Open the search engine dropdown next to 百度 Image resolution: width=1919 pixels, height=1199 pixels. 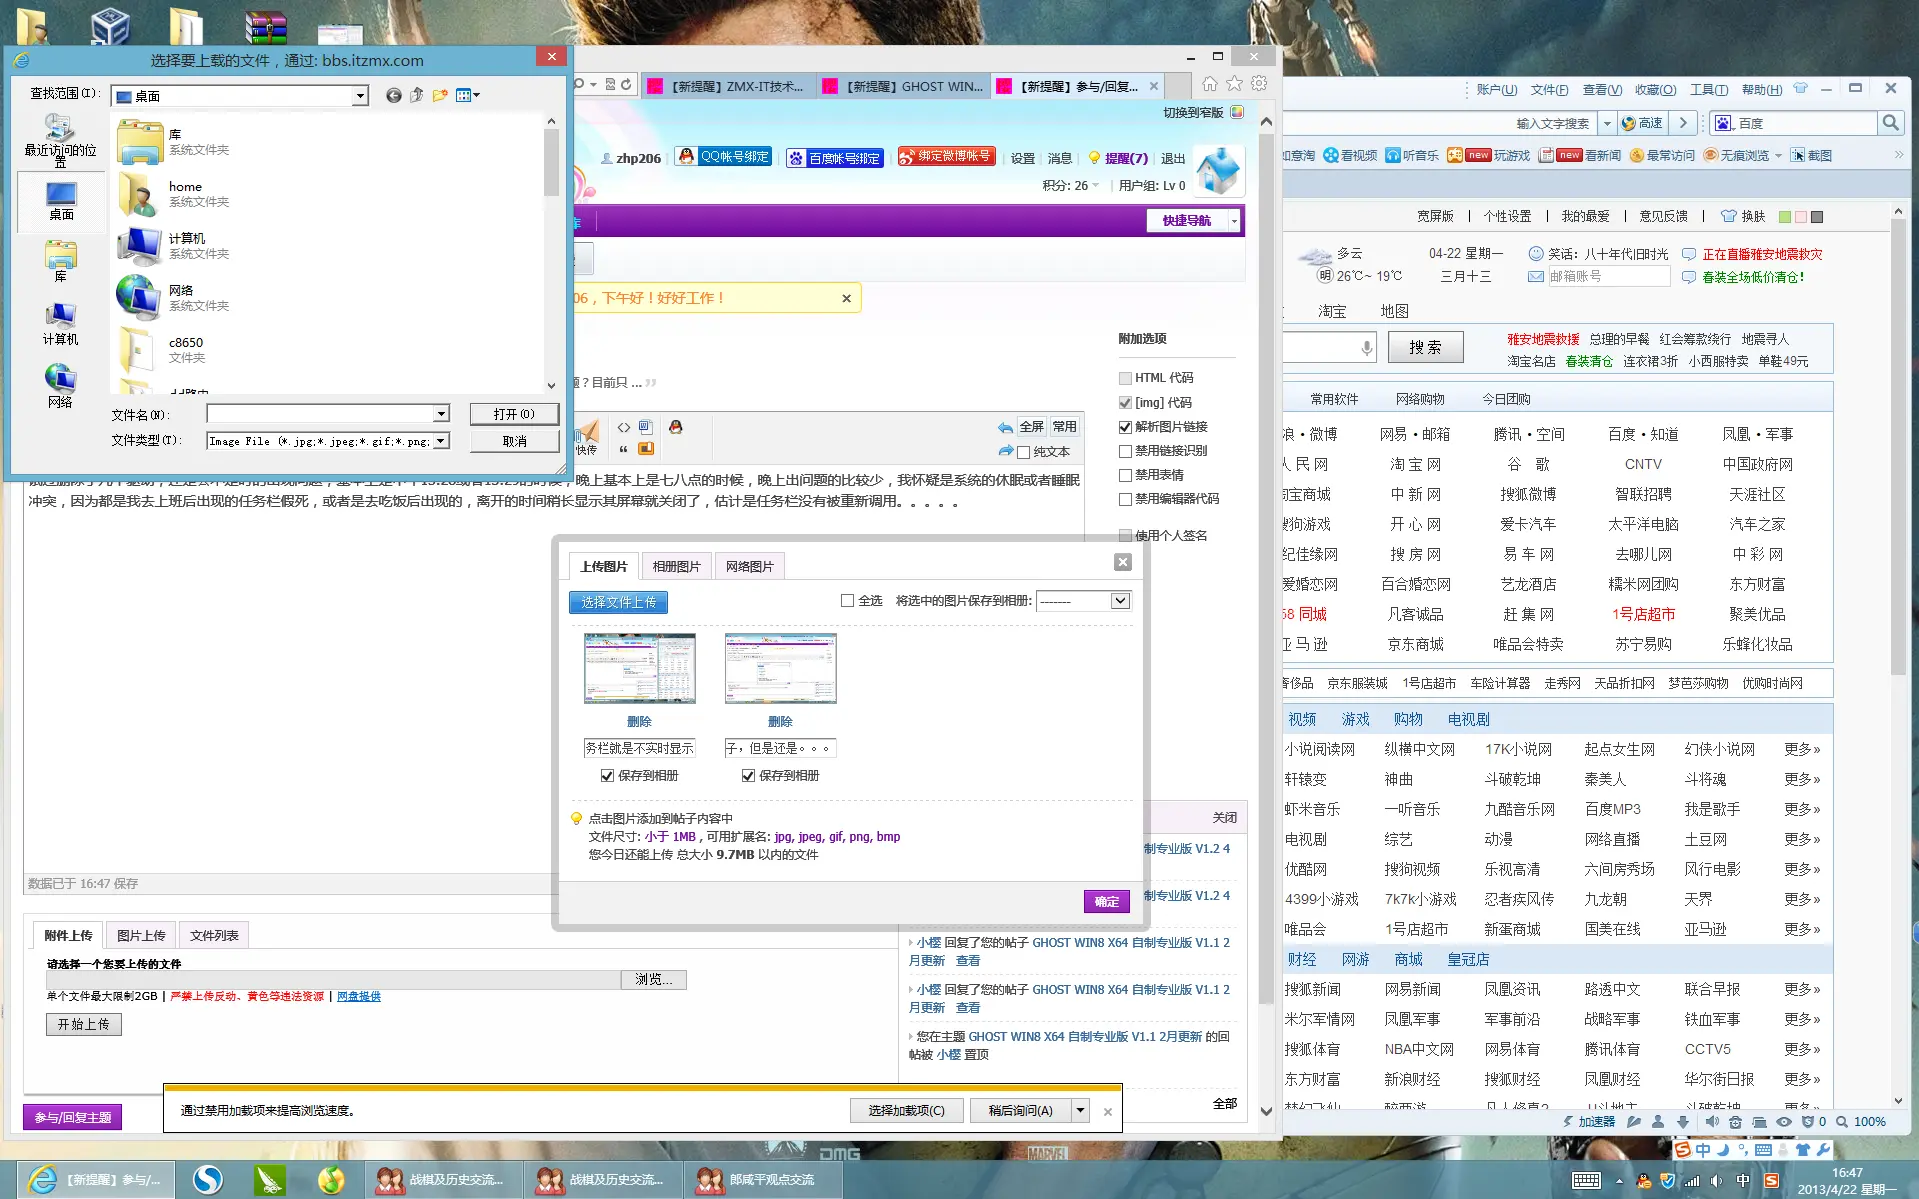click(1724, 123)
